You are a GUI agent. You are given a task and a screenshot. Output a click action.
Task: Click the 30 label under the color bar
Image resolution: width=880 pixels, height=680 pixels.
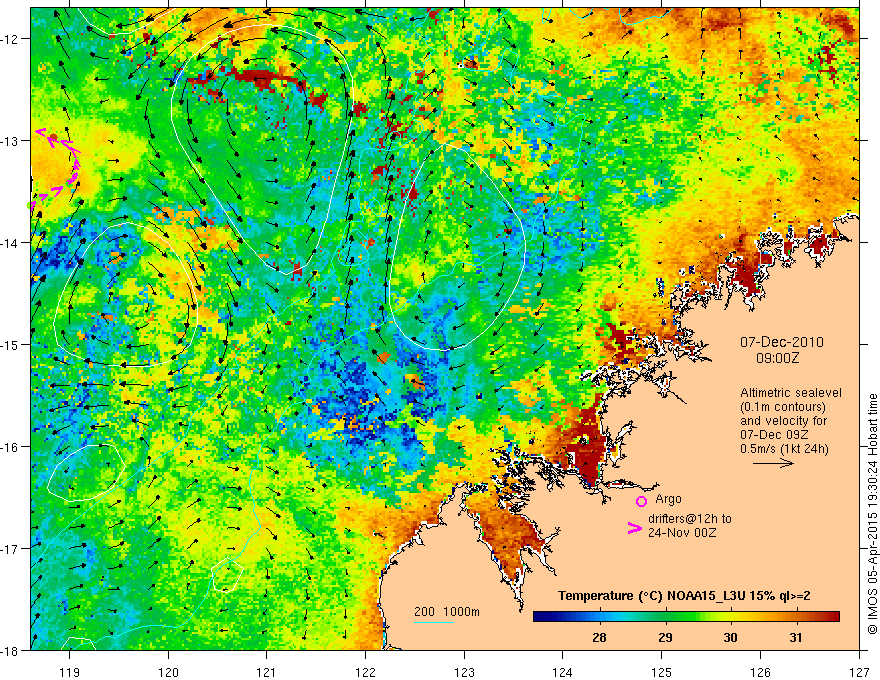pyautogui.click(x=730, y=637)
